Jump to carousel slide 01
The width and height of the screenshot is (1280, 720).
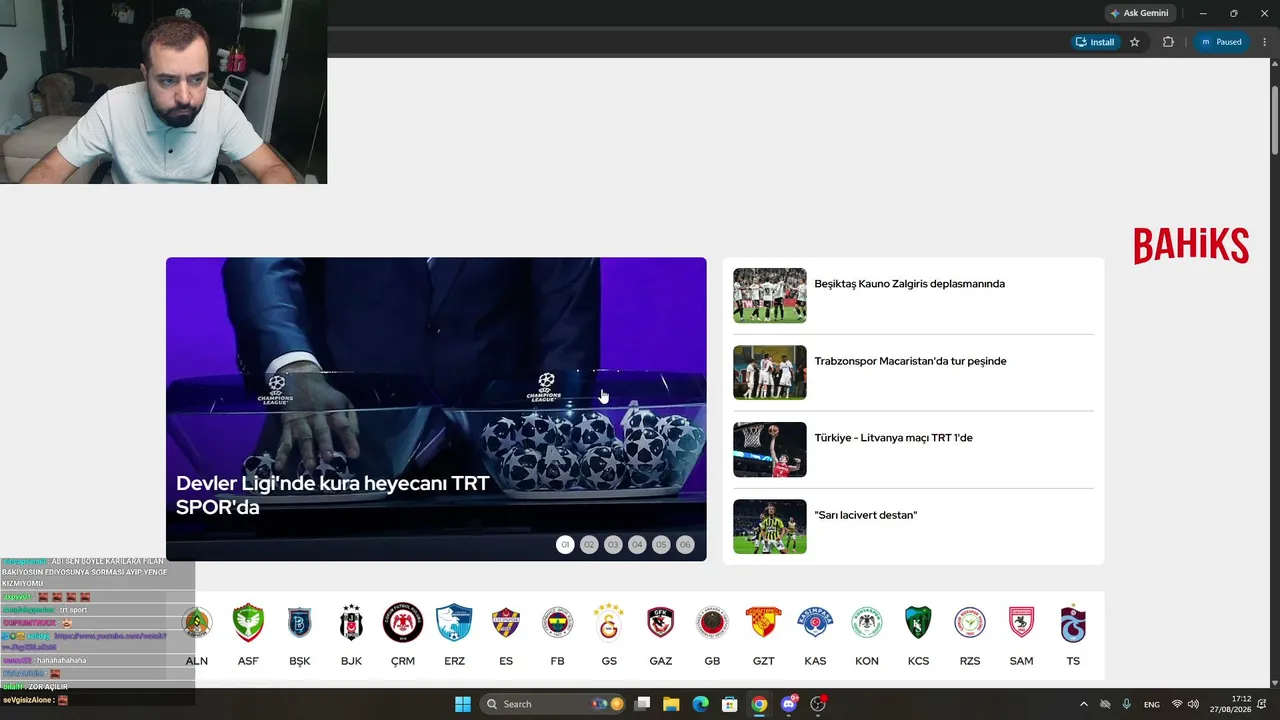565,545
